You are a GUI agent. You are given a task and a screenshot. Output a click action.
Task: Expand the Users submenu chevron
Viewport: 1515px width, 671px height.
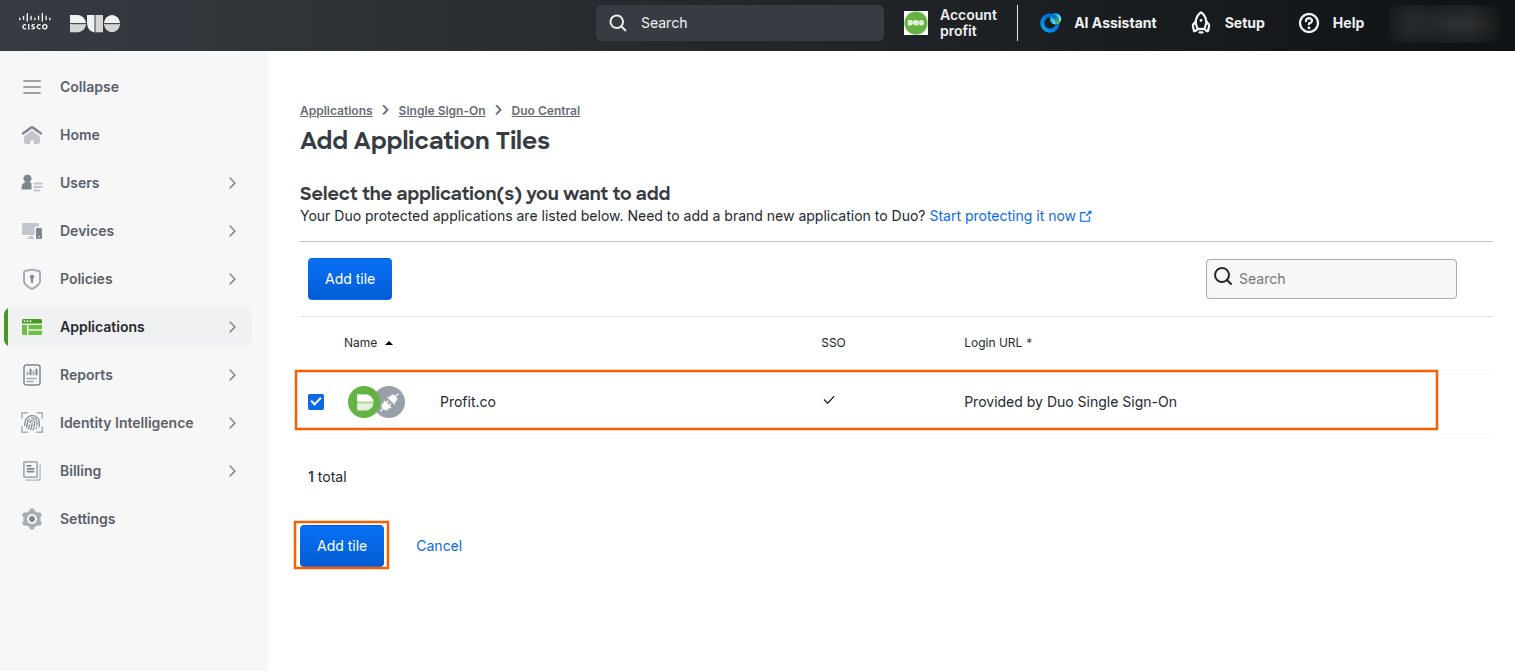232,183
